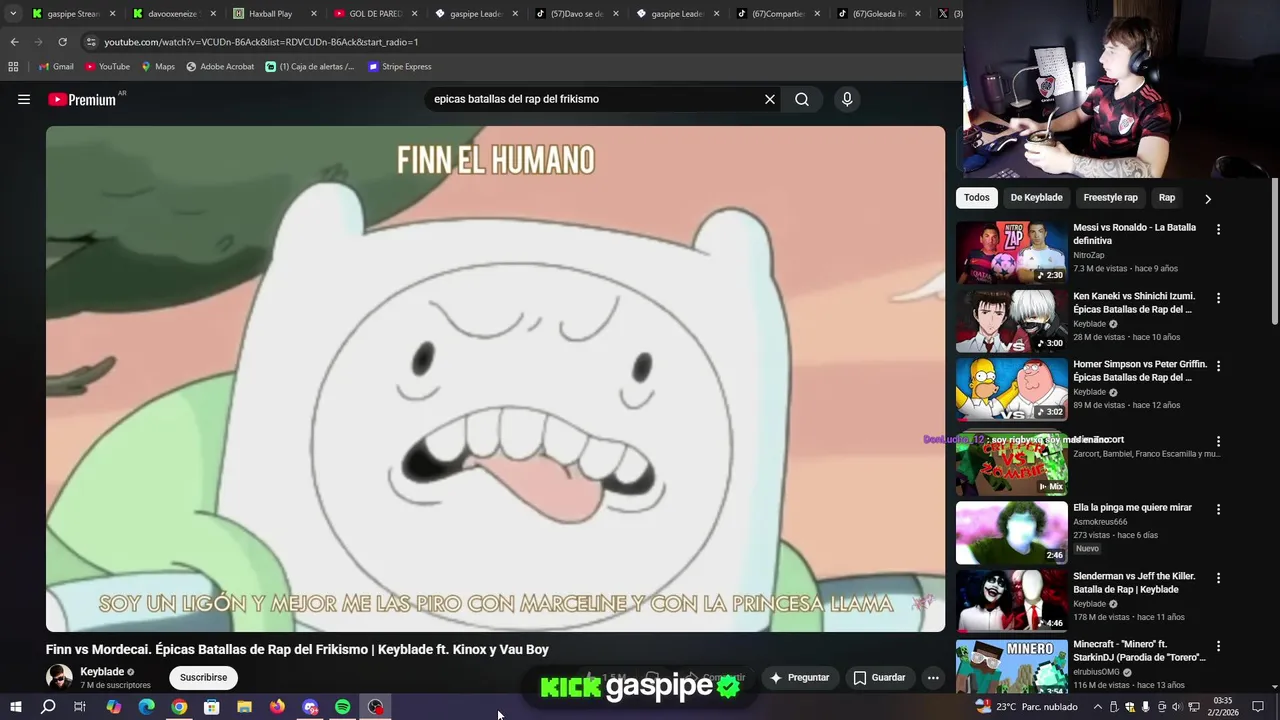This screenshot has height=720, width=1280.
Task: Open Spotify from the taskbar
Action: click(x=343, y=707)
